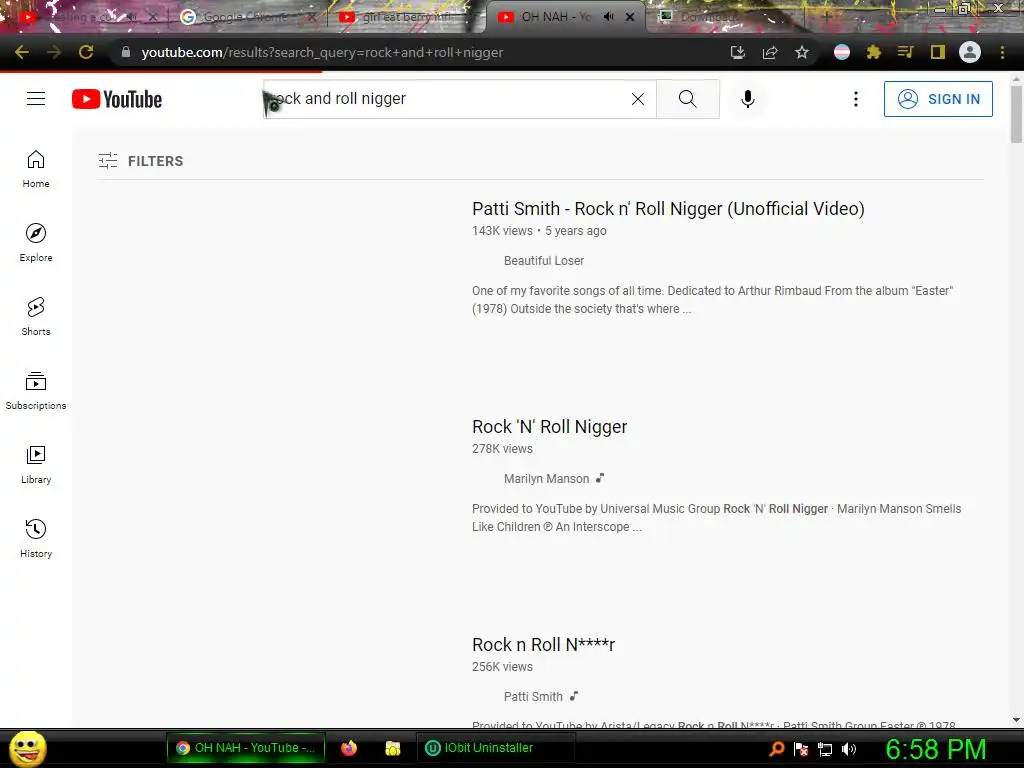This screenshot has height=768, width=1024.
Task: Open the Chrome profile avatar
Action: pyautogui.click(x=970, y=52)
